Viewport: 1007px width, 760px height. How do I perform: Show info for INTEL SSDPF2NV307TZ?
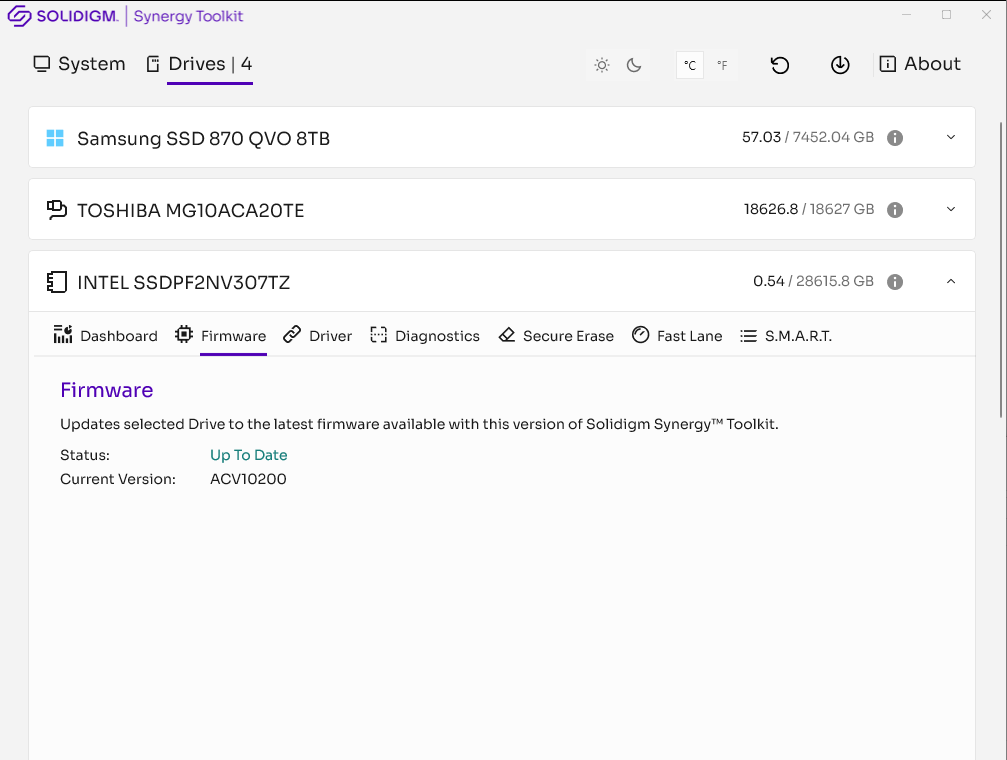895,282
